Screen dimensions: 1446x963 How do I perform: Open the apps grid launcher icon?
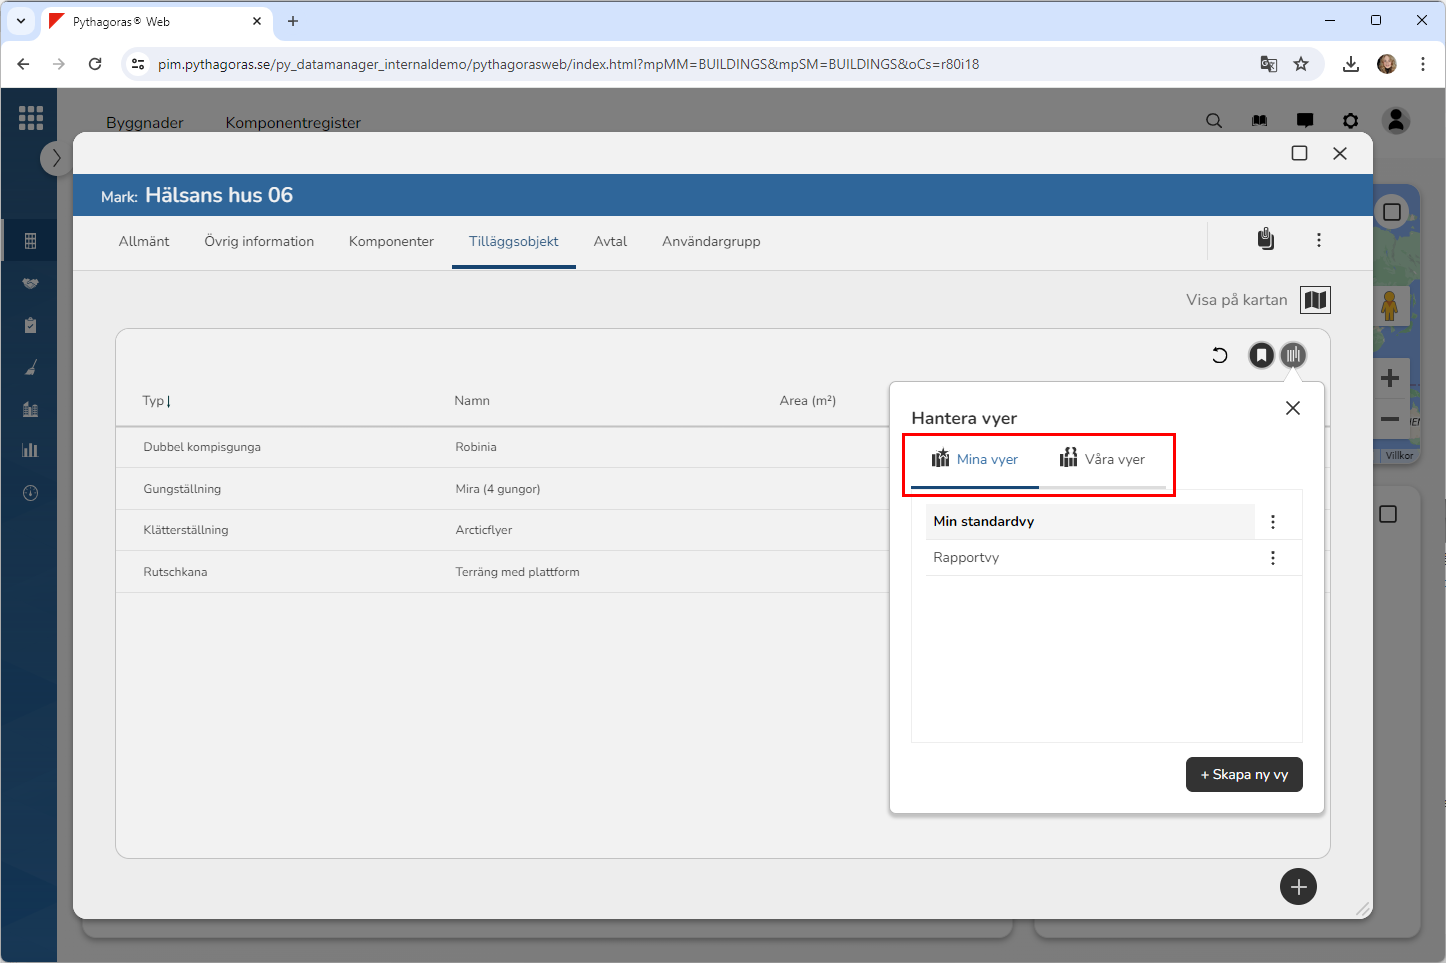tap(30, 118)
